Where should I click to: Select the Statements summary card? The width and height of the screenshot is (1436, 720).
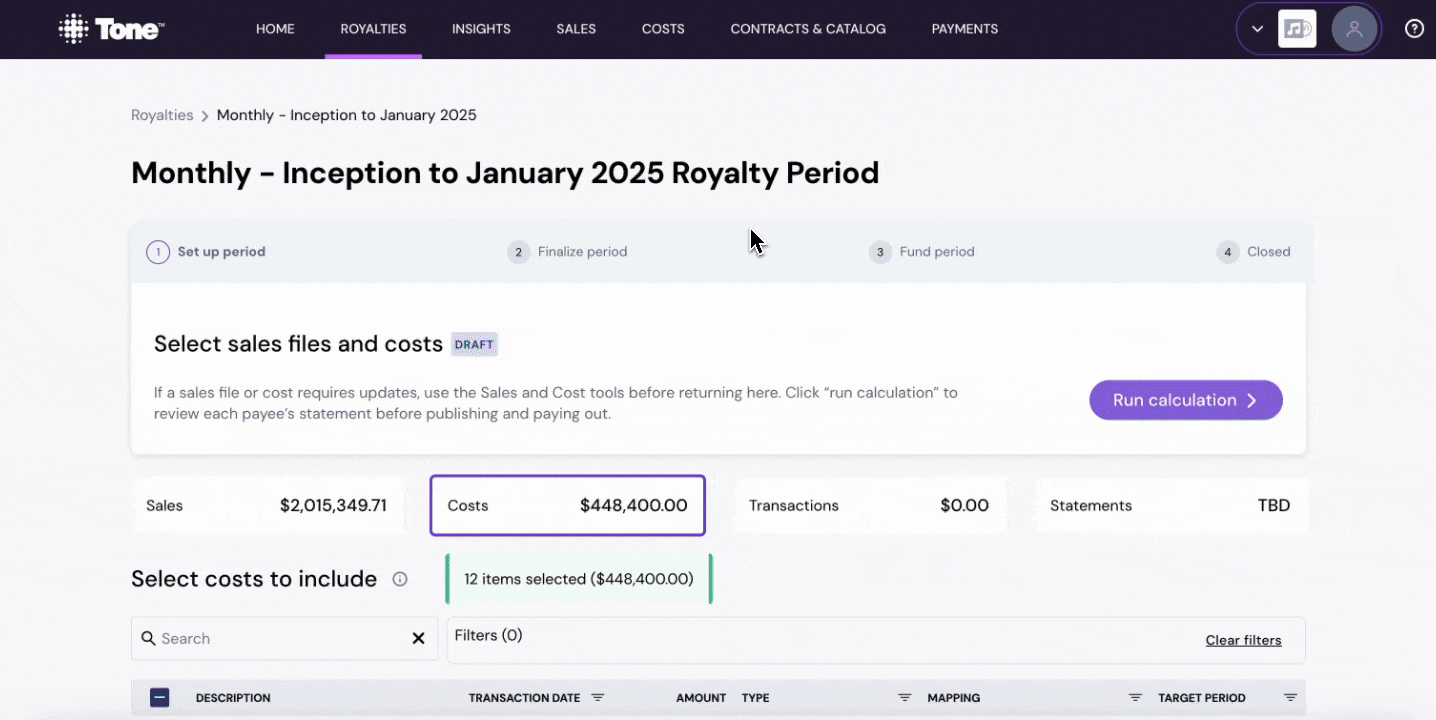(1171, 505)
